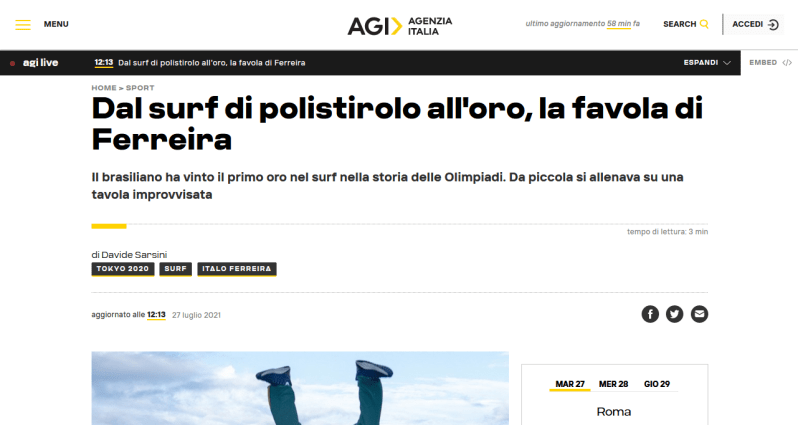Share the article by email
This screenshot has width=798, height=425.
pyautogui.click(x=699, y=314)
